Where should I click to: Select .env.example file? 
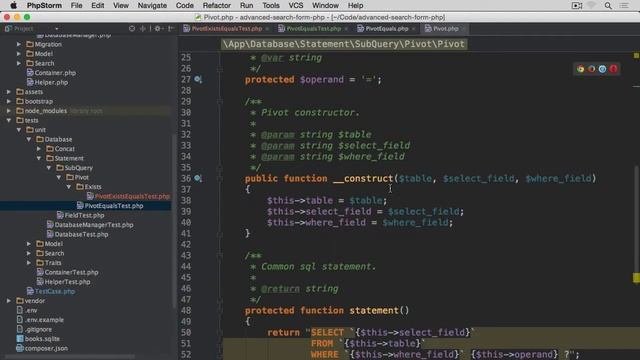point(44,320)
